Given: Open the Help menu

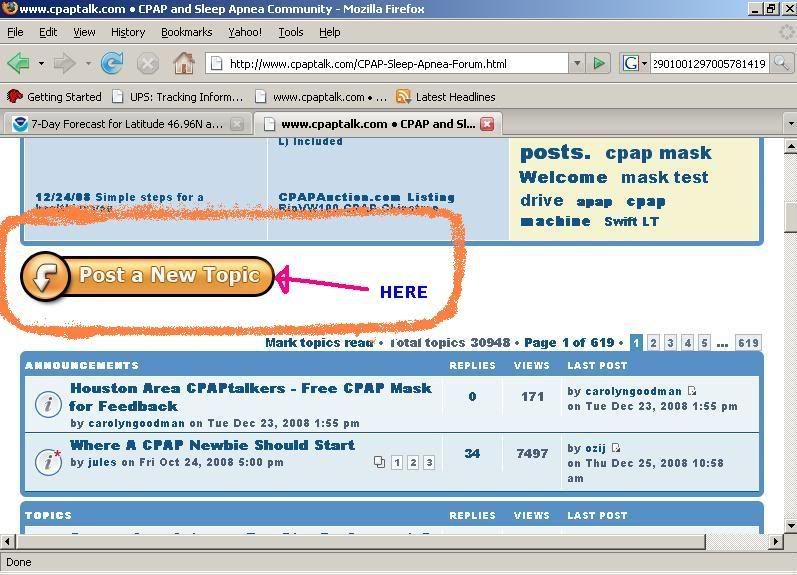Looking at the screenshot, I should [x=329, y=32].
